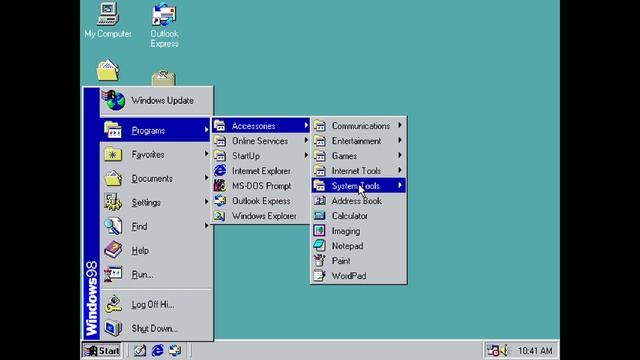Expand the Programs submenu arrow
The height and width of the screenshot is (360, 640).
[x=207, y=130]
